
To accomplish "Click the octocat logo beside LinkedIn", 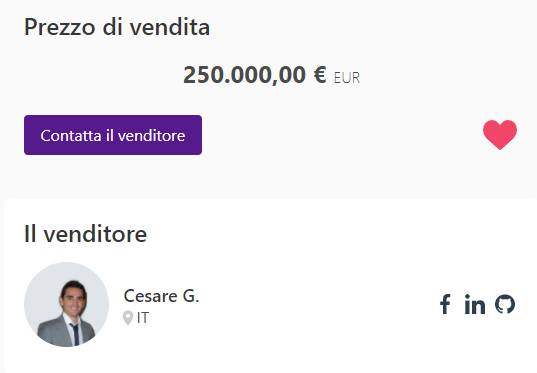I will [505, 304].
